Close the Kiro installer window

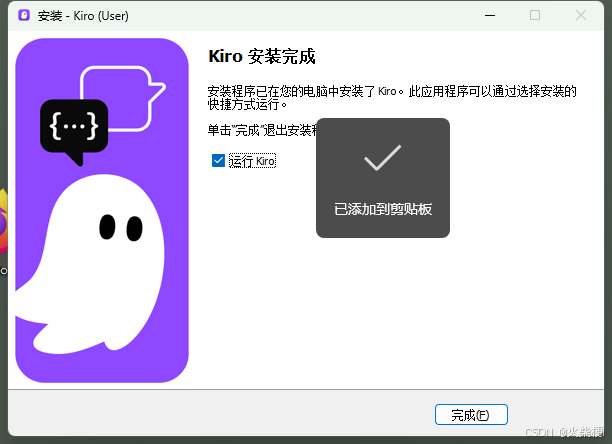pos(581,16)
